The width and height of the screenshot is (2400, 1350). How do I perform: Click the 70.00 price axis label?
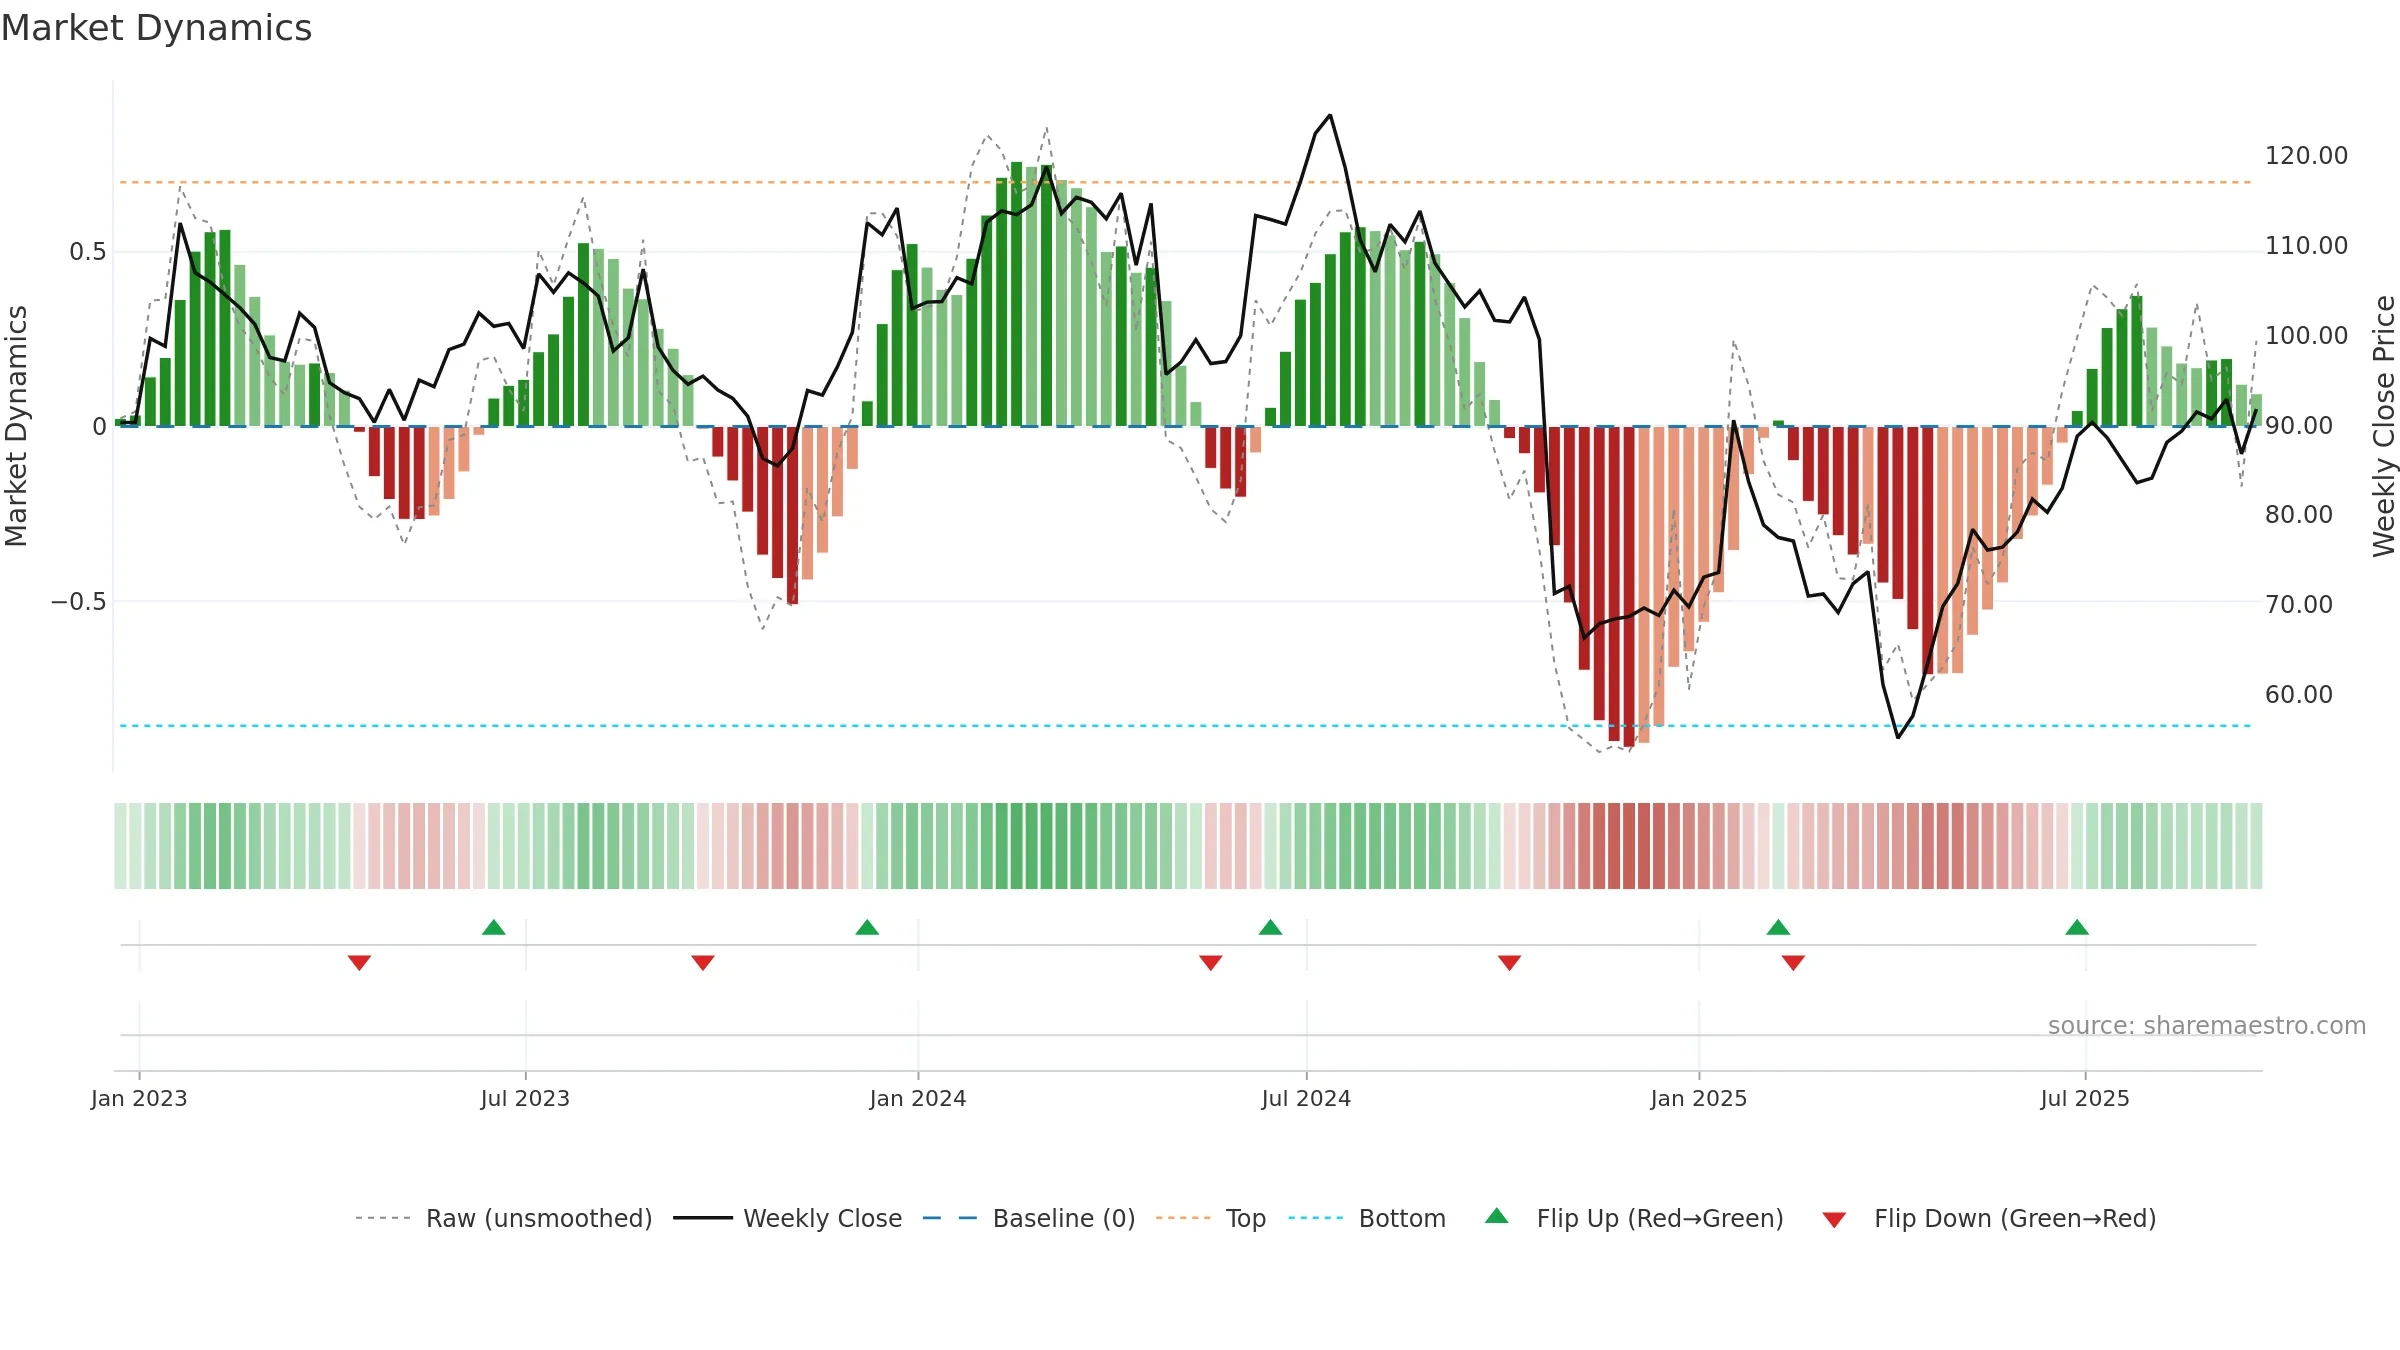(x=2299, y=605)
